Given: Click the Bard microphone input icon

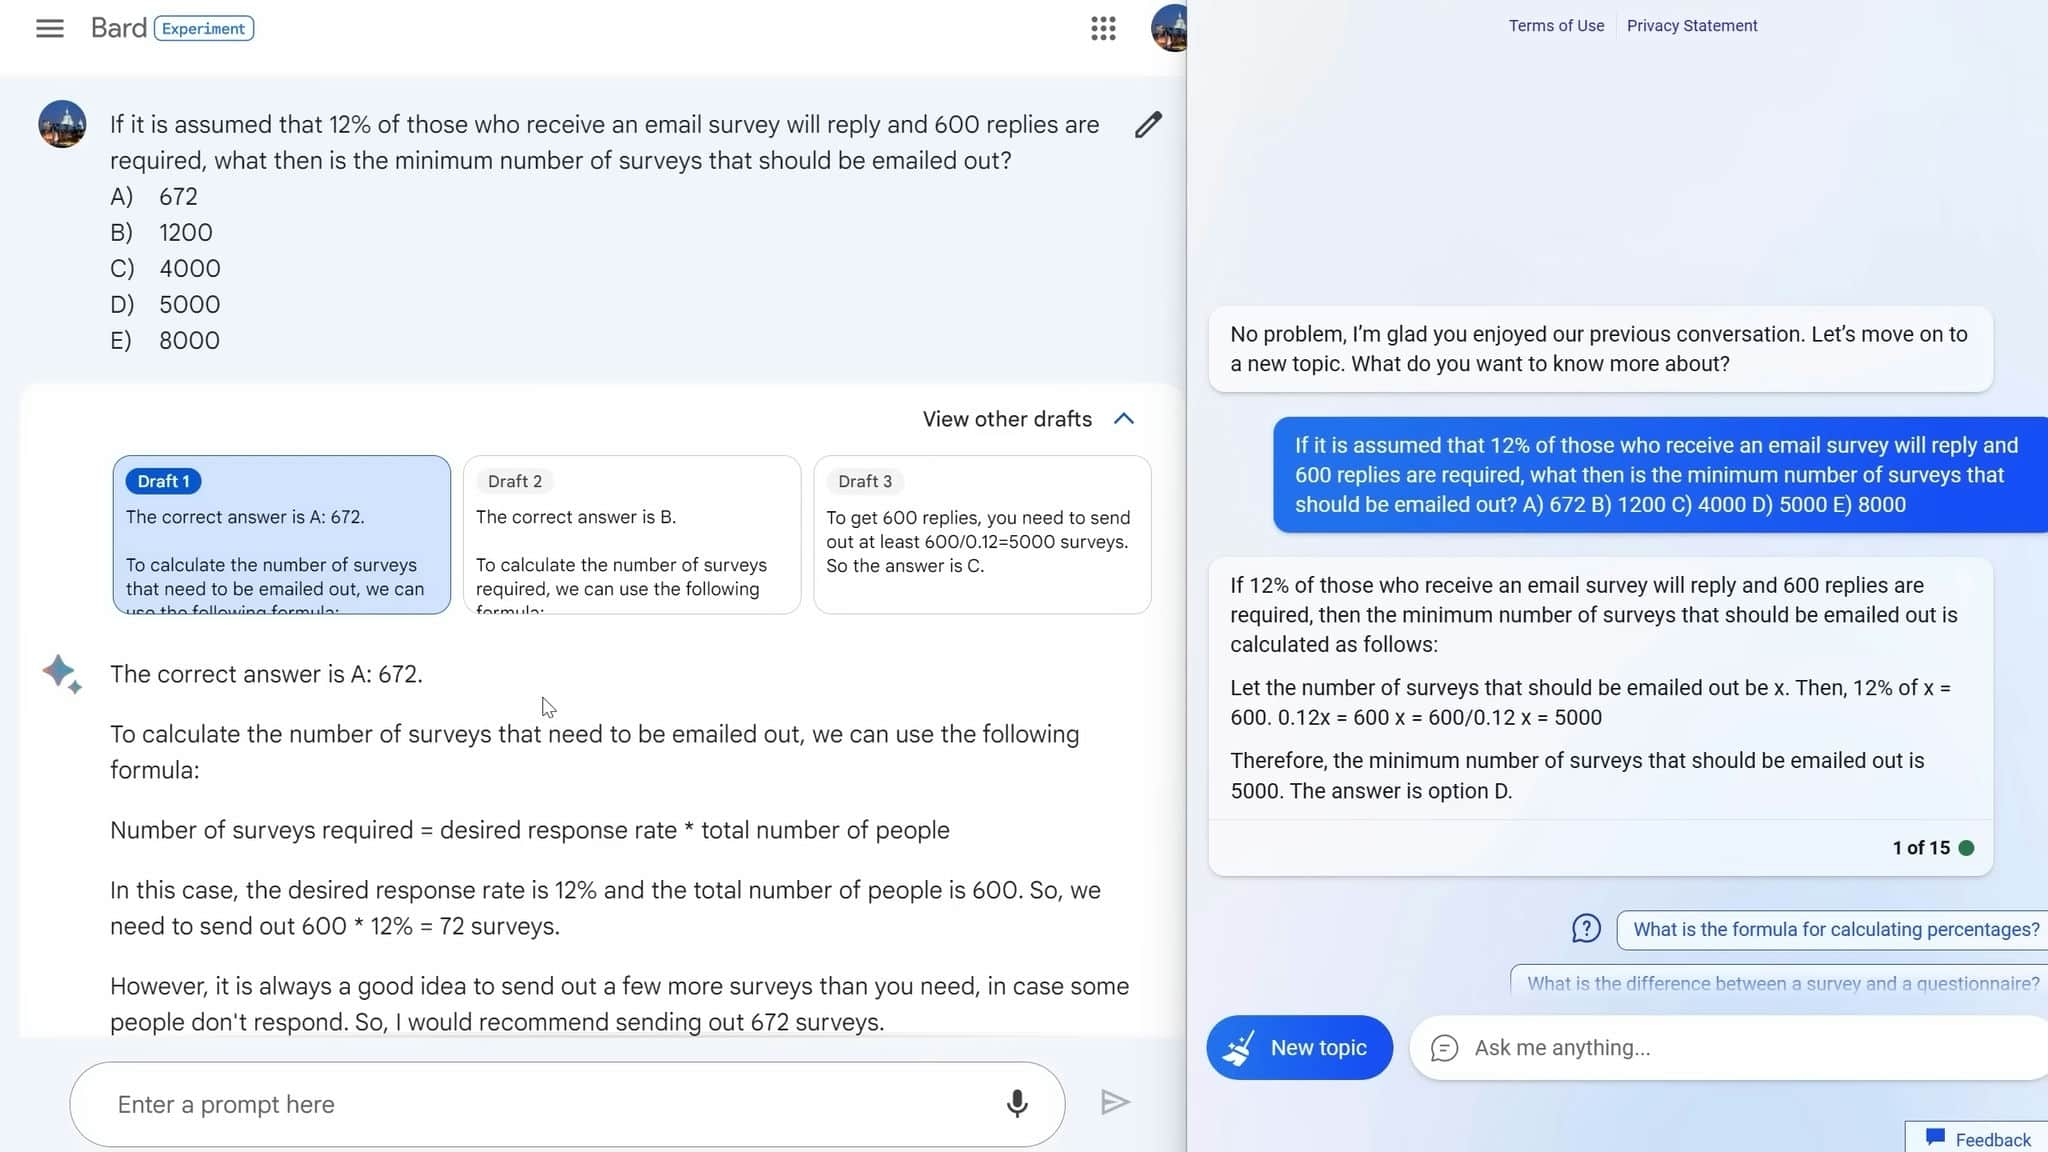Looking at the screenshot, I should tap(1016, 1103).
